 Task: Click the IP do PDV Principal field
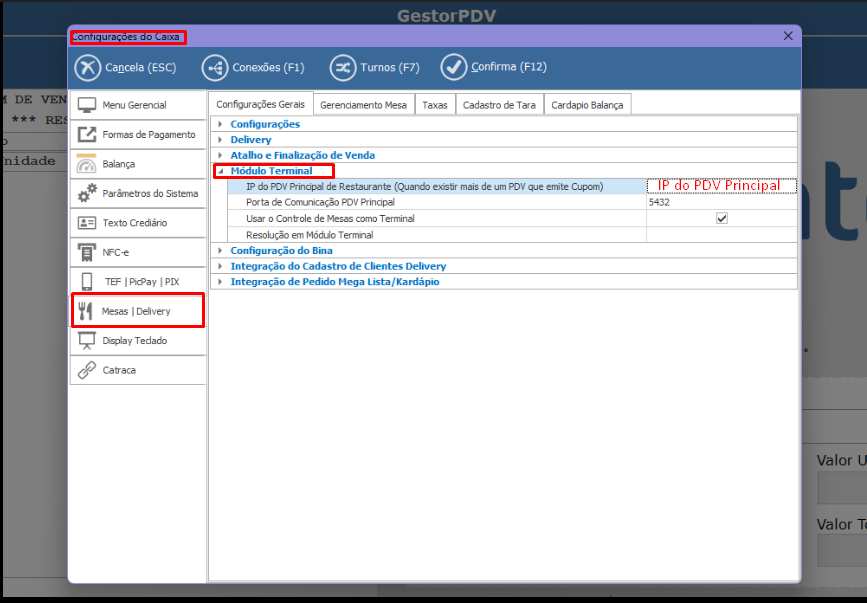point(721,186)
